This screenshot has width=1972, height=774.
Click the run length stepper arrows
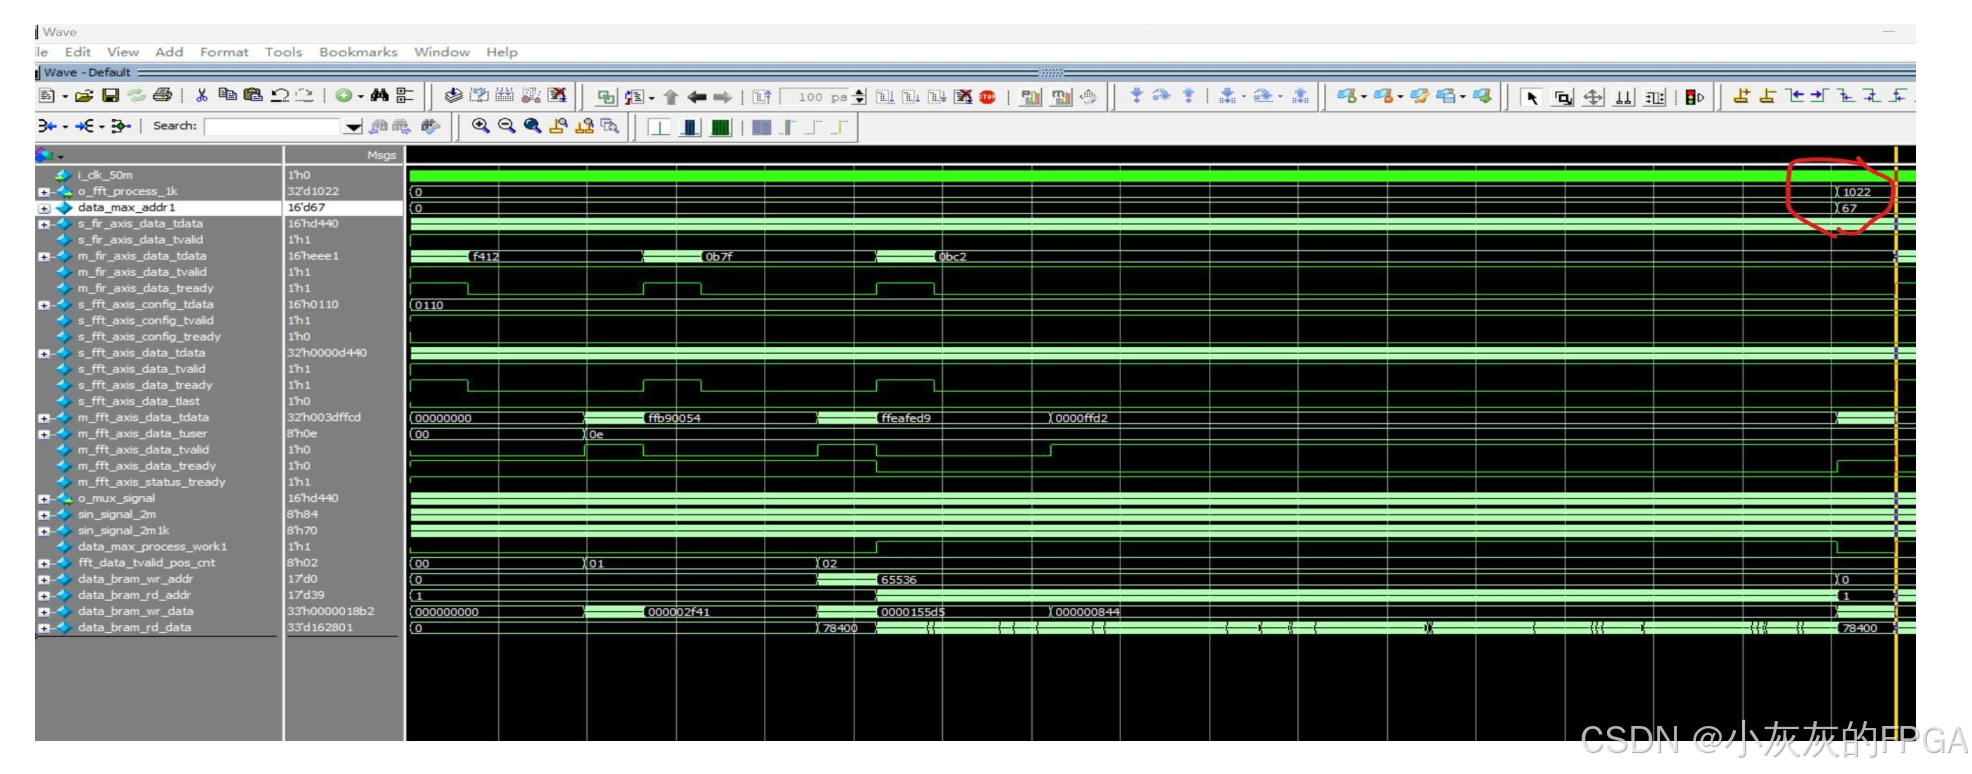[x=860, y=97]
